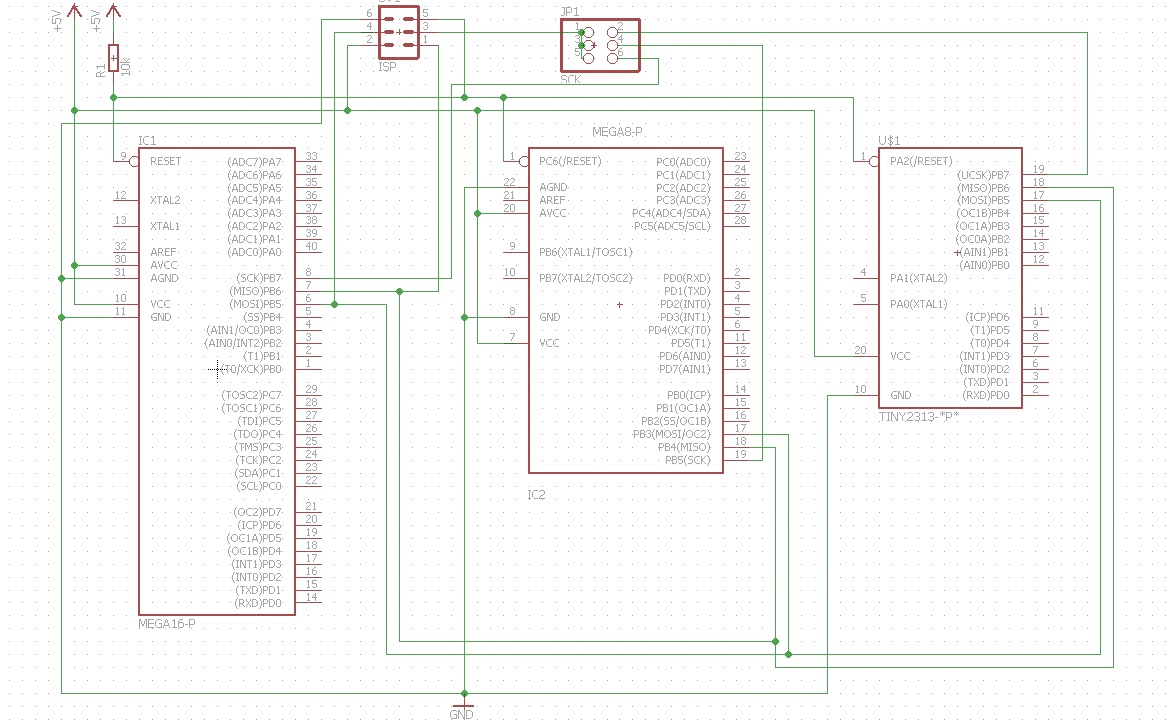
Task: Click the PD4(XCK/T0) pin label
Action: point(679,330)
